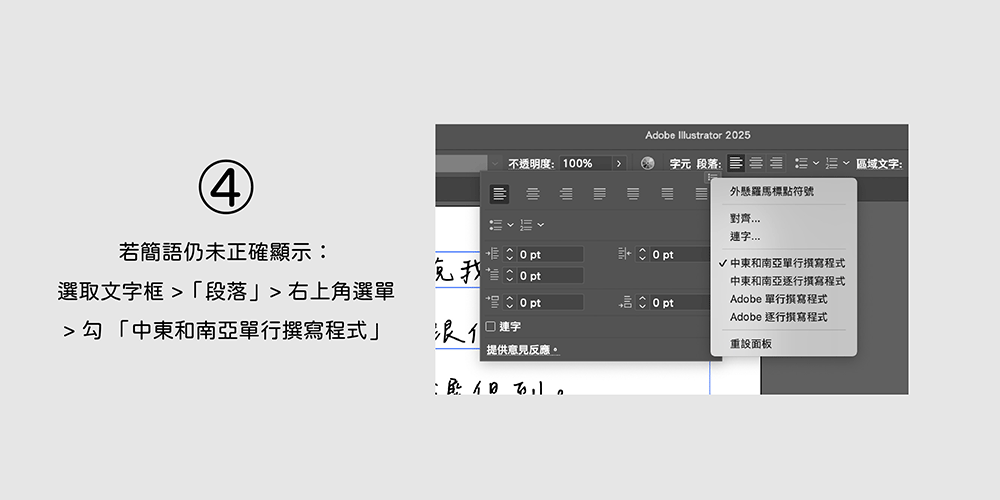Expand numbered list dropdown in top control bar

pyautogui.click(x=846, y=163)
